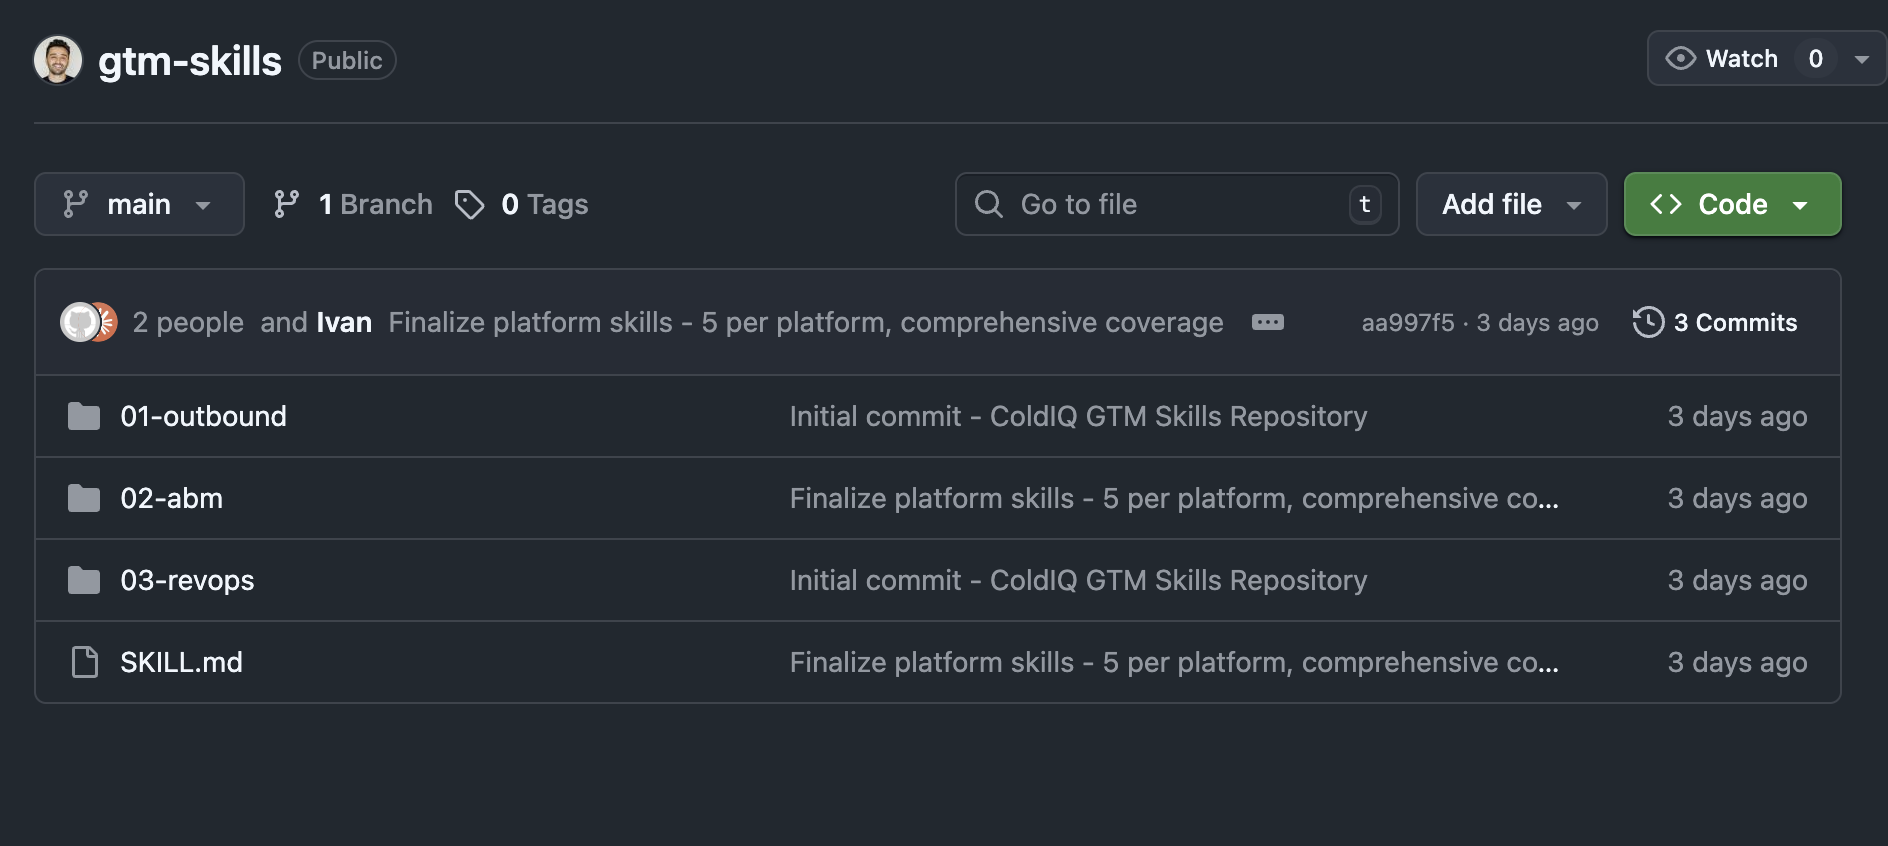Screen dimensions: 1888x846
Task: Open the commit message for 01-outbound
Action: 1078,416
